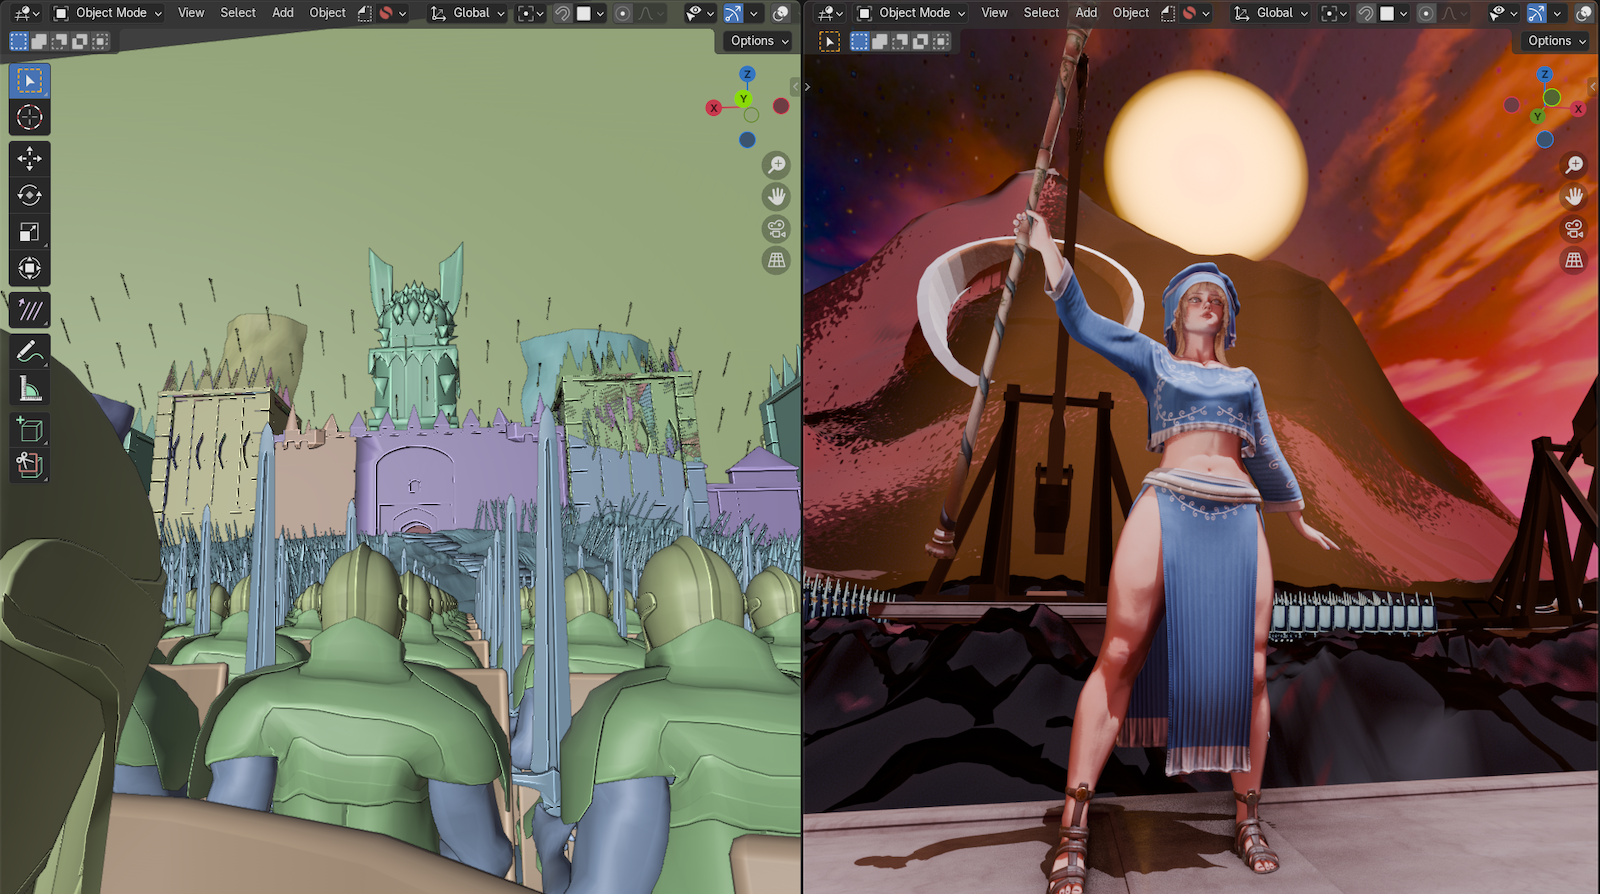Click pan hand icon in left viewport
1600x894 pixels.
coord(776,197)
